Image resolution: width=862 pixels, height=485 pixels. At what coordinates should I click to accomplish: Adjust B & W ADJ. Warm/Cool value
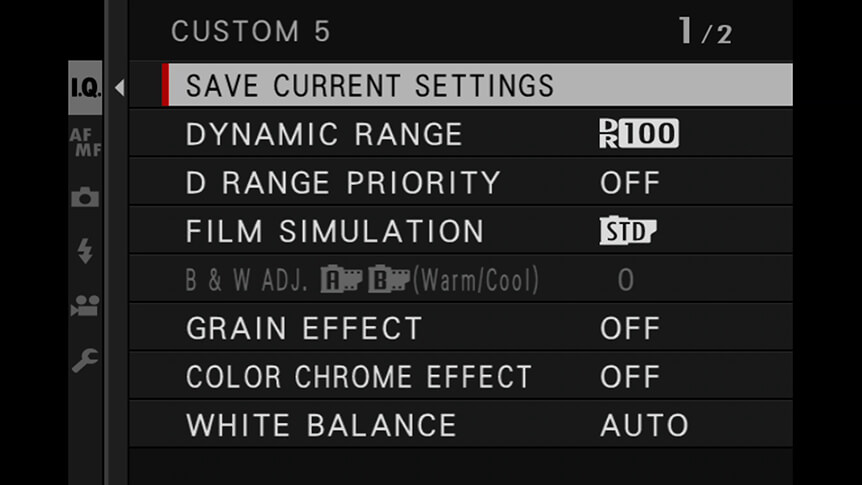pyautogui.click(x=626, y=280)
